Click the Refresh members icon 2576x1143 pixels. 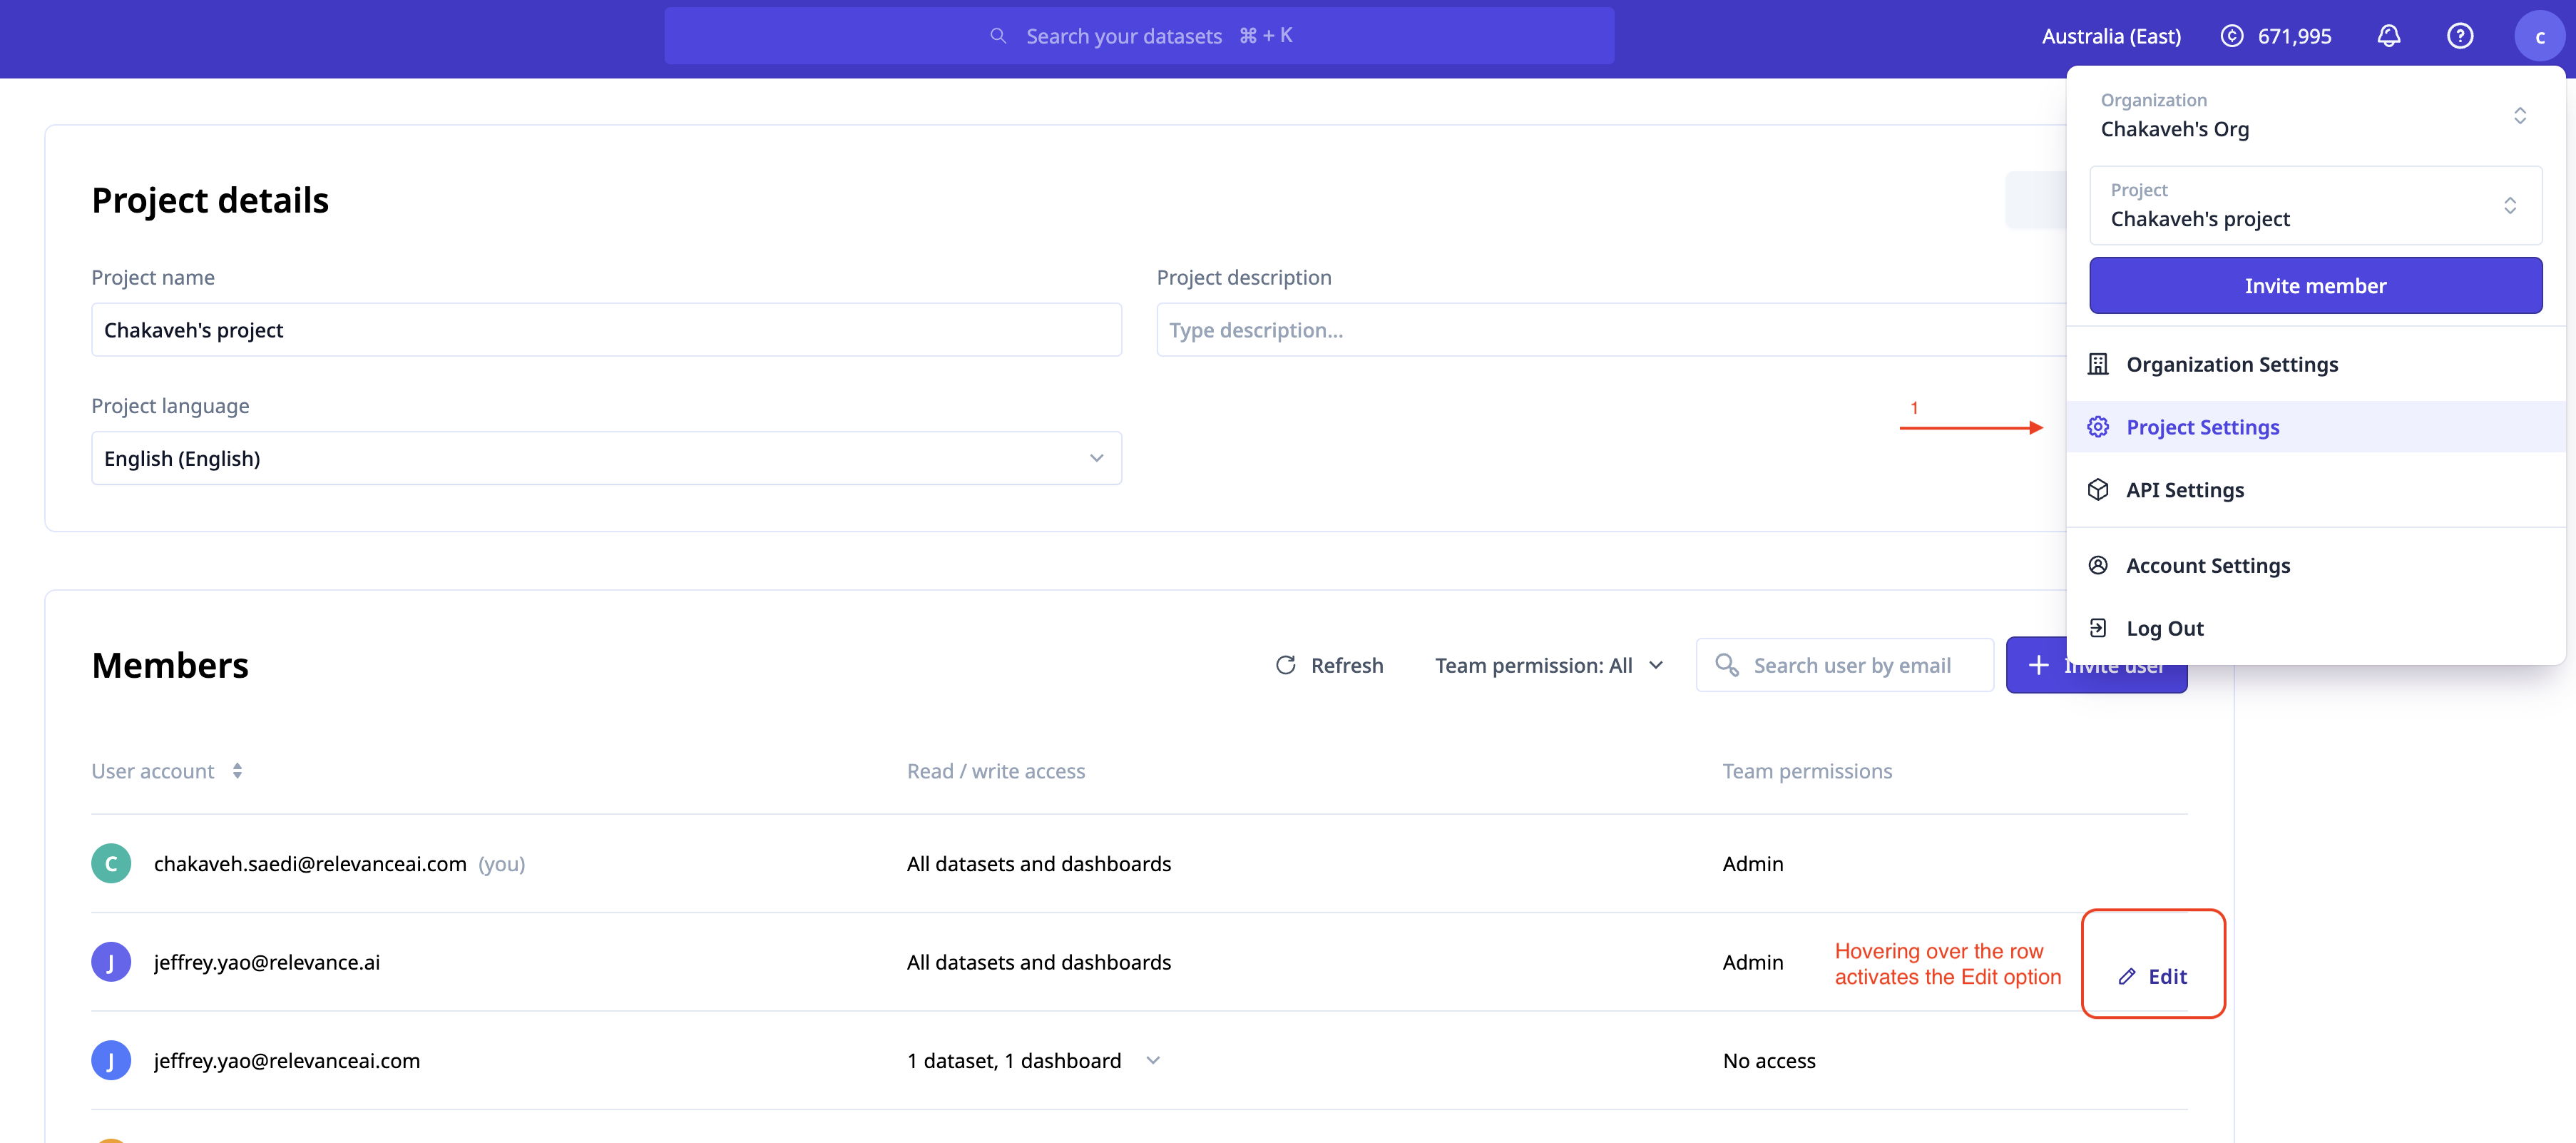[1285, 665]
